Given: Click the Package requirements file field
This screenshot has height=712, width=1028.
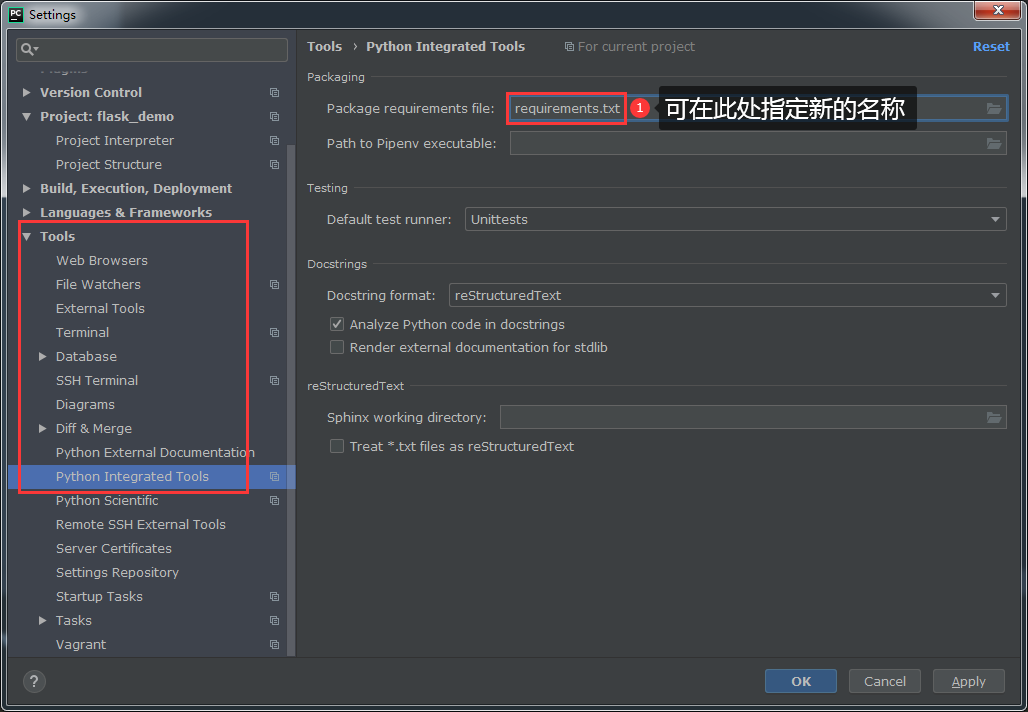Looking at the screenshot, I should tap(758, 109).
